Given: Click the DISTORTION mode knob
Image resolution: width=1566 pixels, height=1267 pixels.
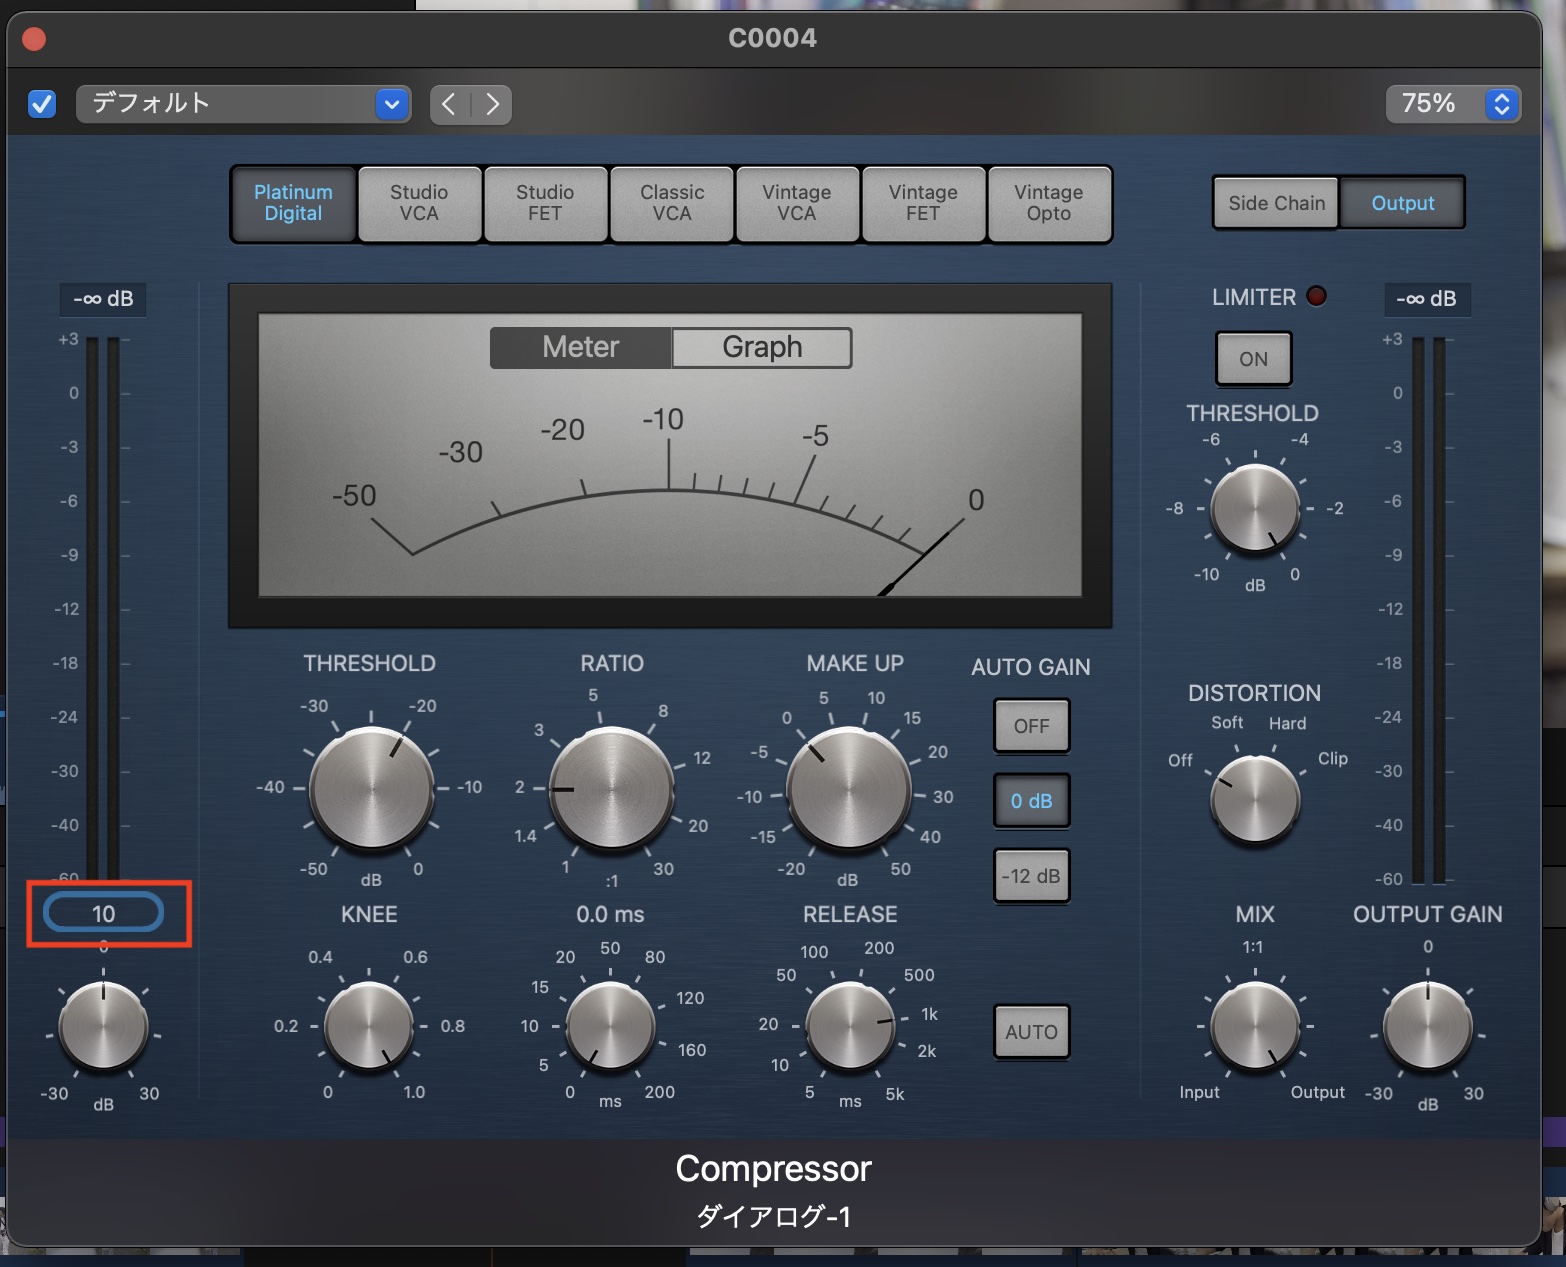Looking at the screenshot, I should [x=1255, y=800].
